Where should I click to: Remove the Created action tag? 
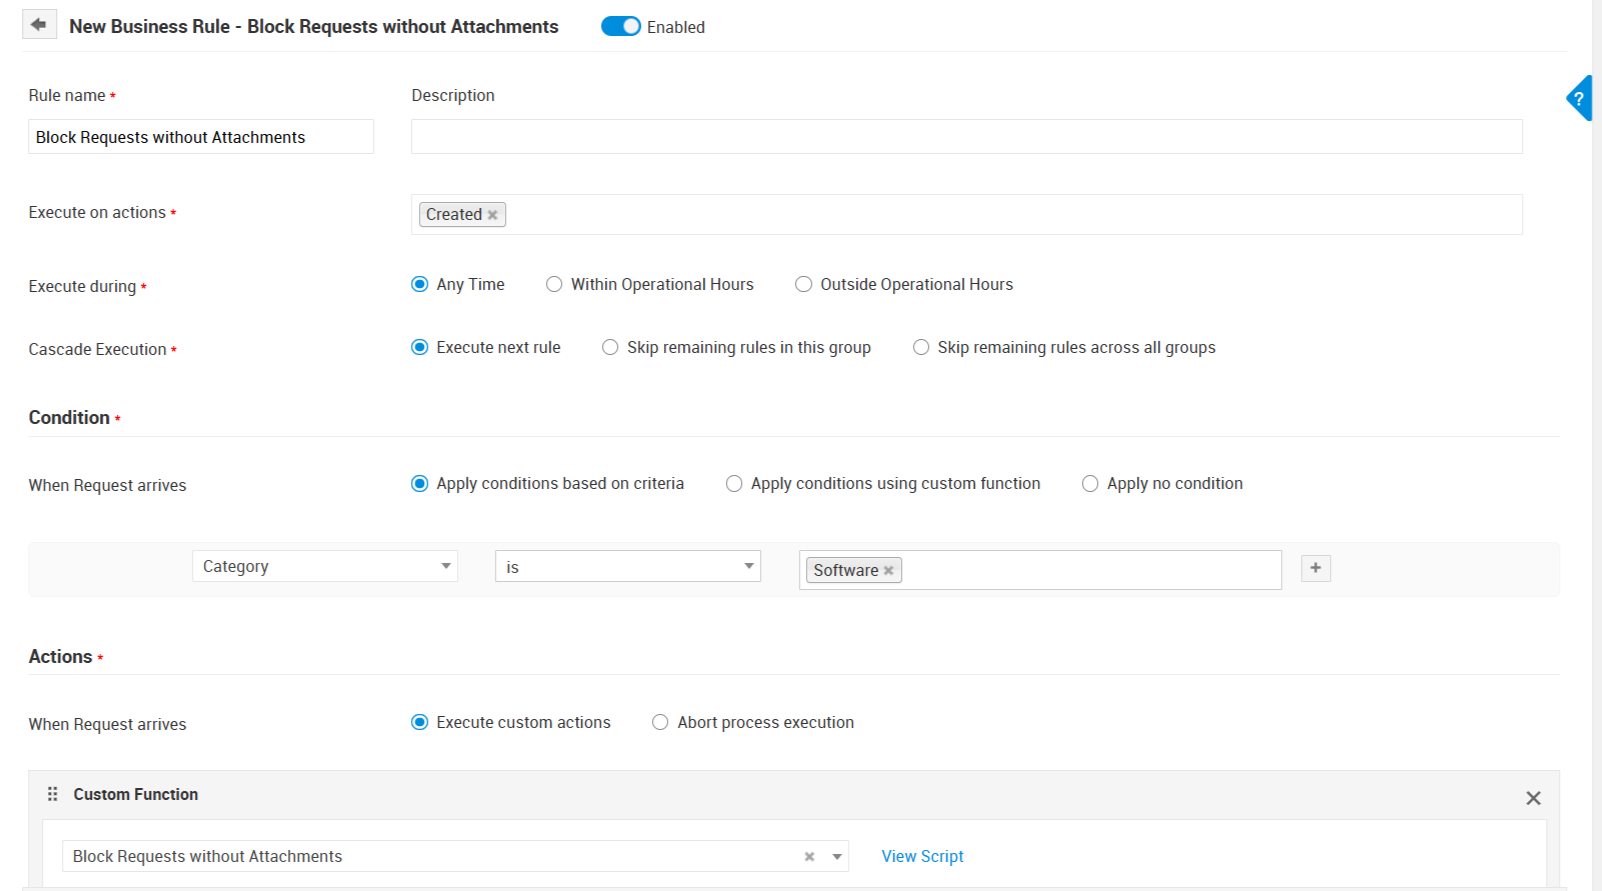[x=492, y=215]
